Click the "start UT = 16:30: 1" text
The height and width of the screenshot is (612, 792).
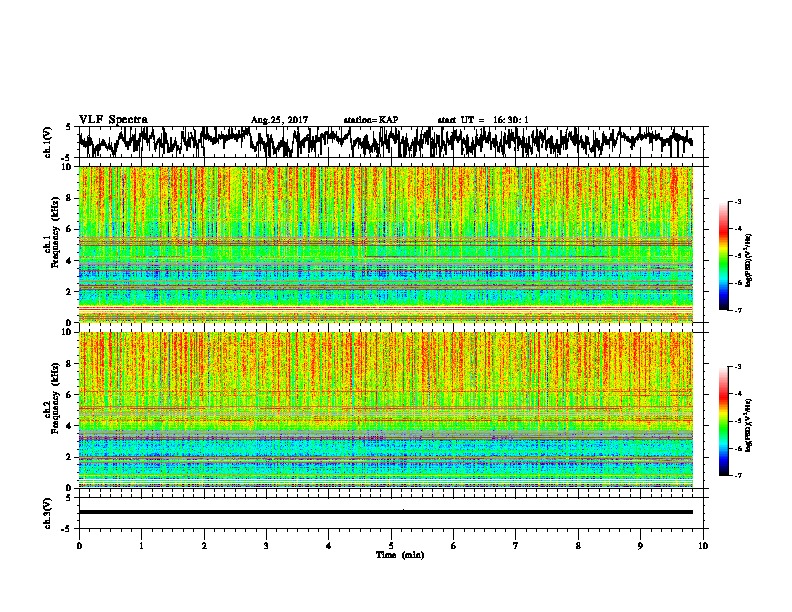point(483,120)
